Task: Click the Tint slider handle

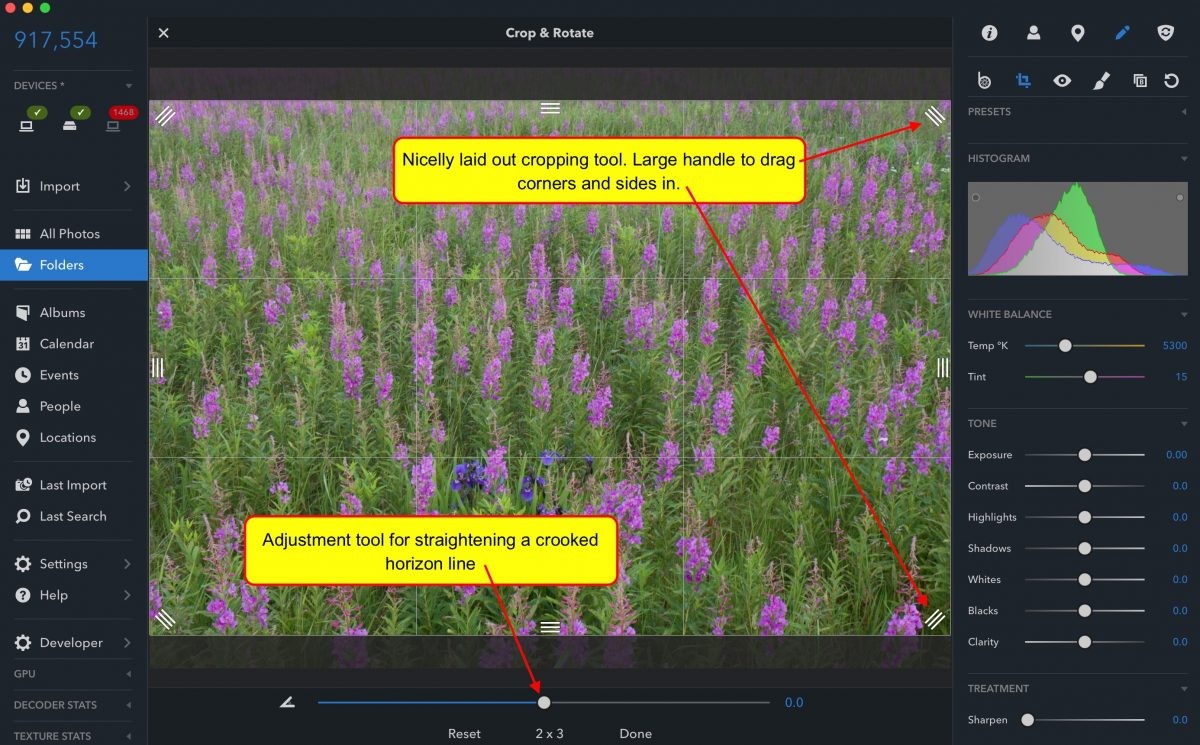Action: [x=1090, y=377]
